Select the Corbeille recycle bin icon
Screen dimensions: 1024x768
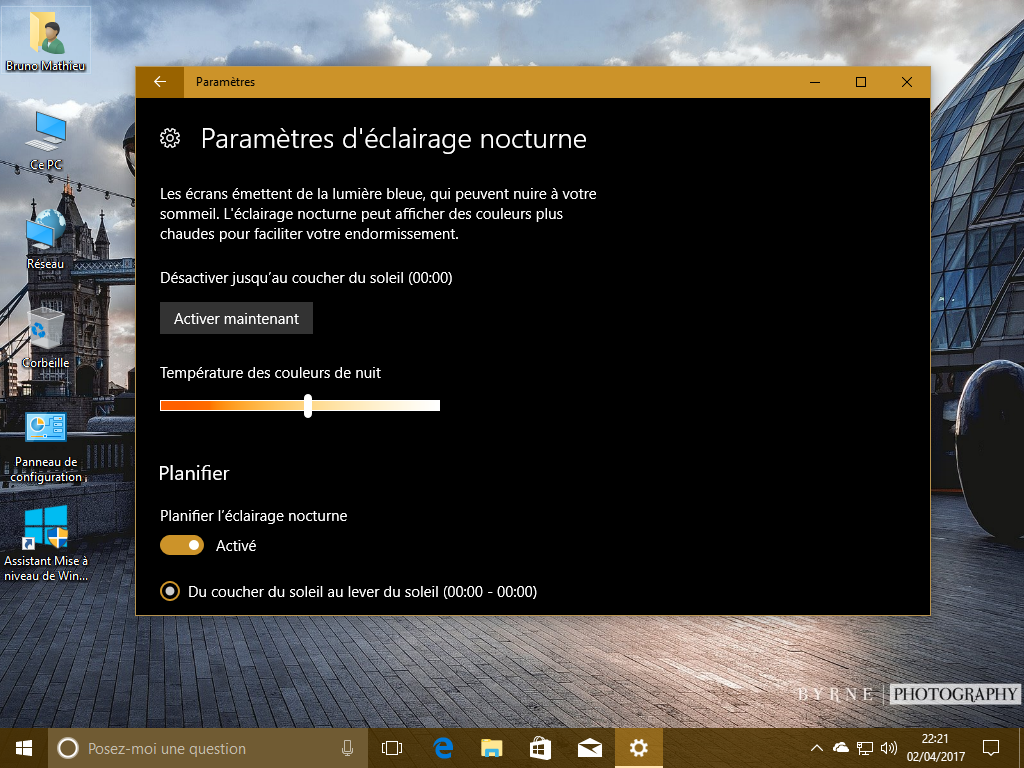point(46,338)
